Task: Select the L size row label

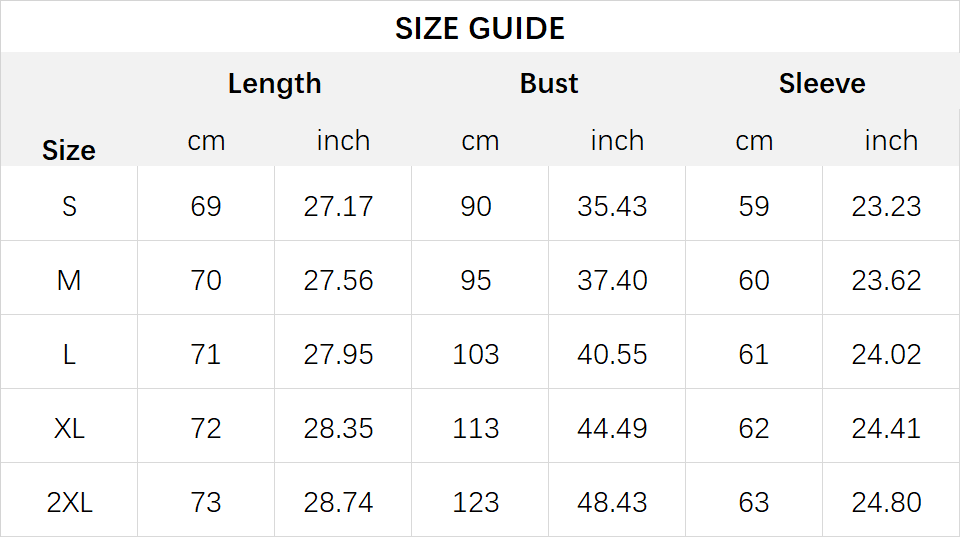Action: [69, 355]
